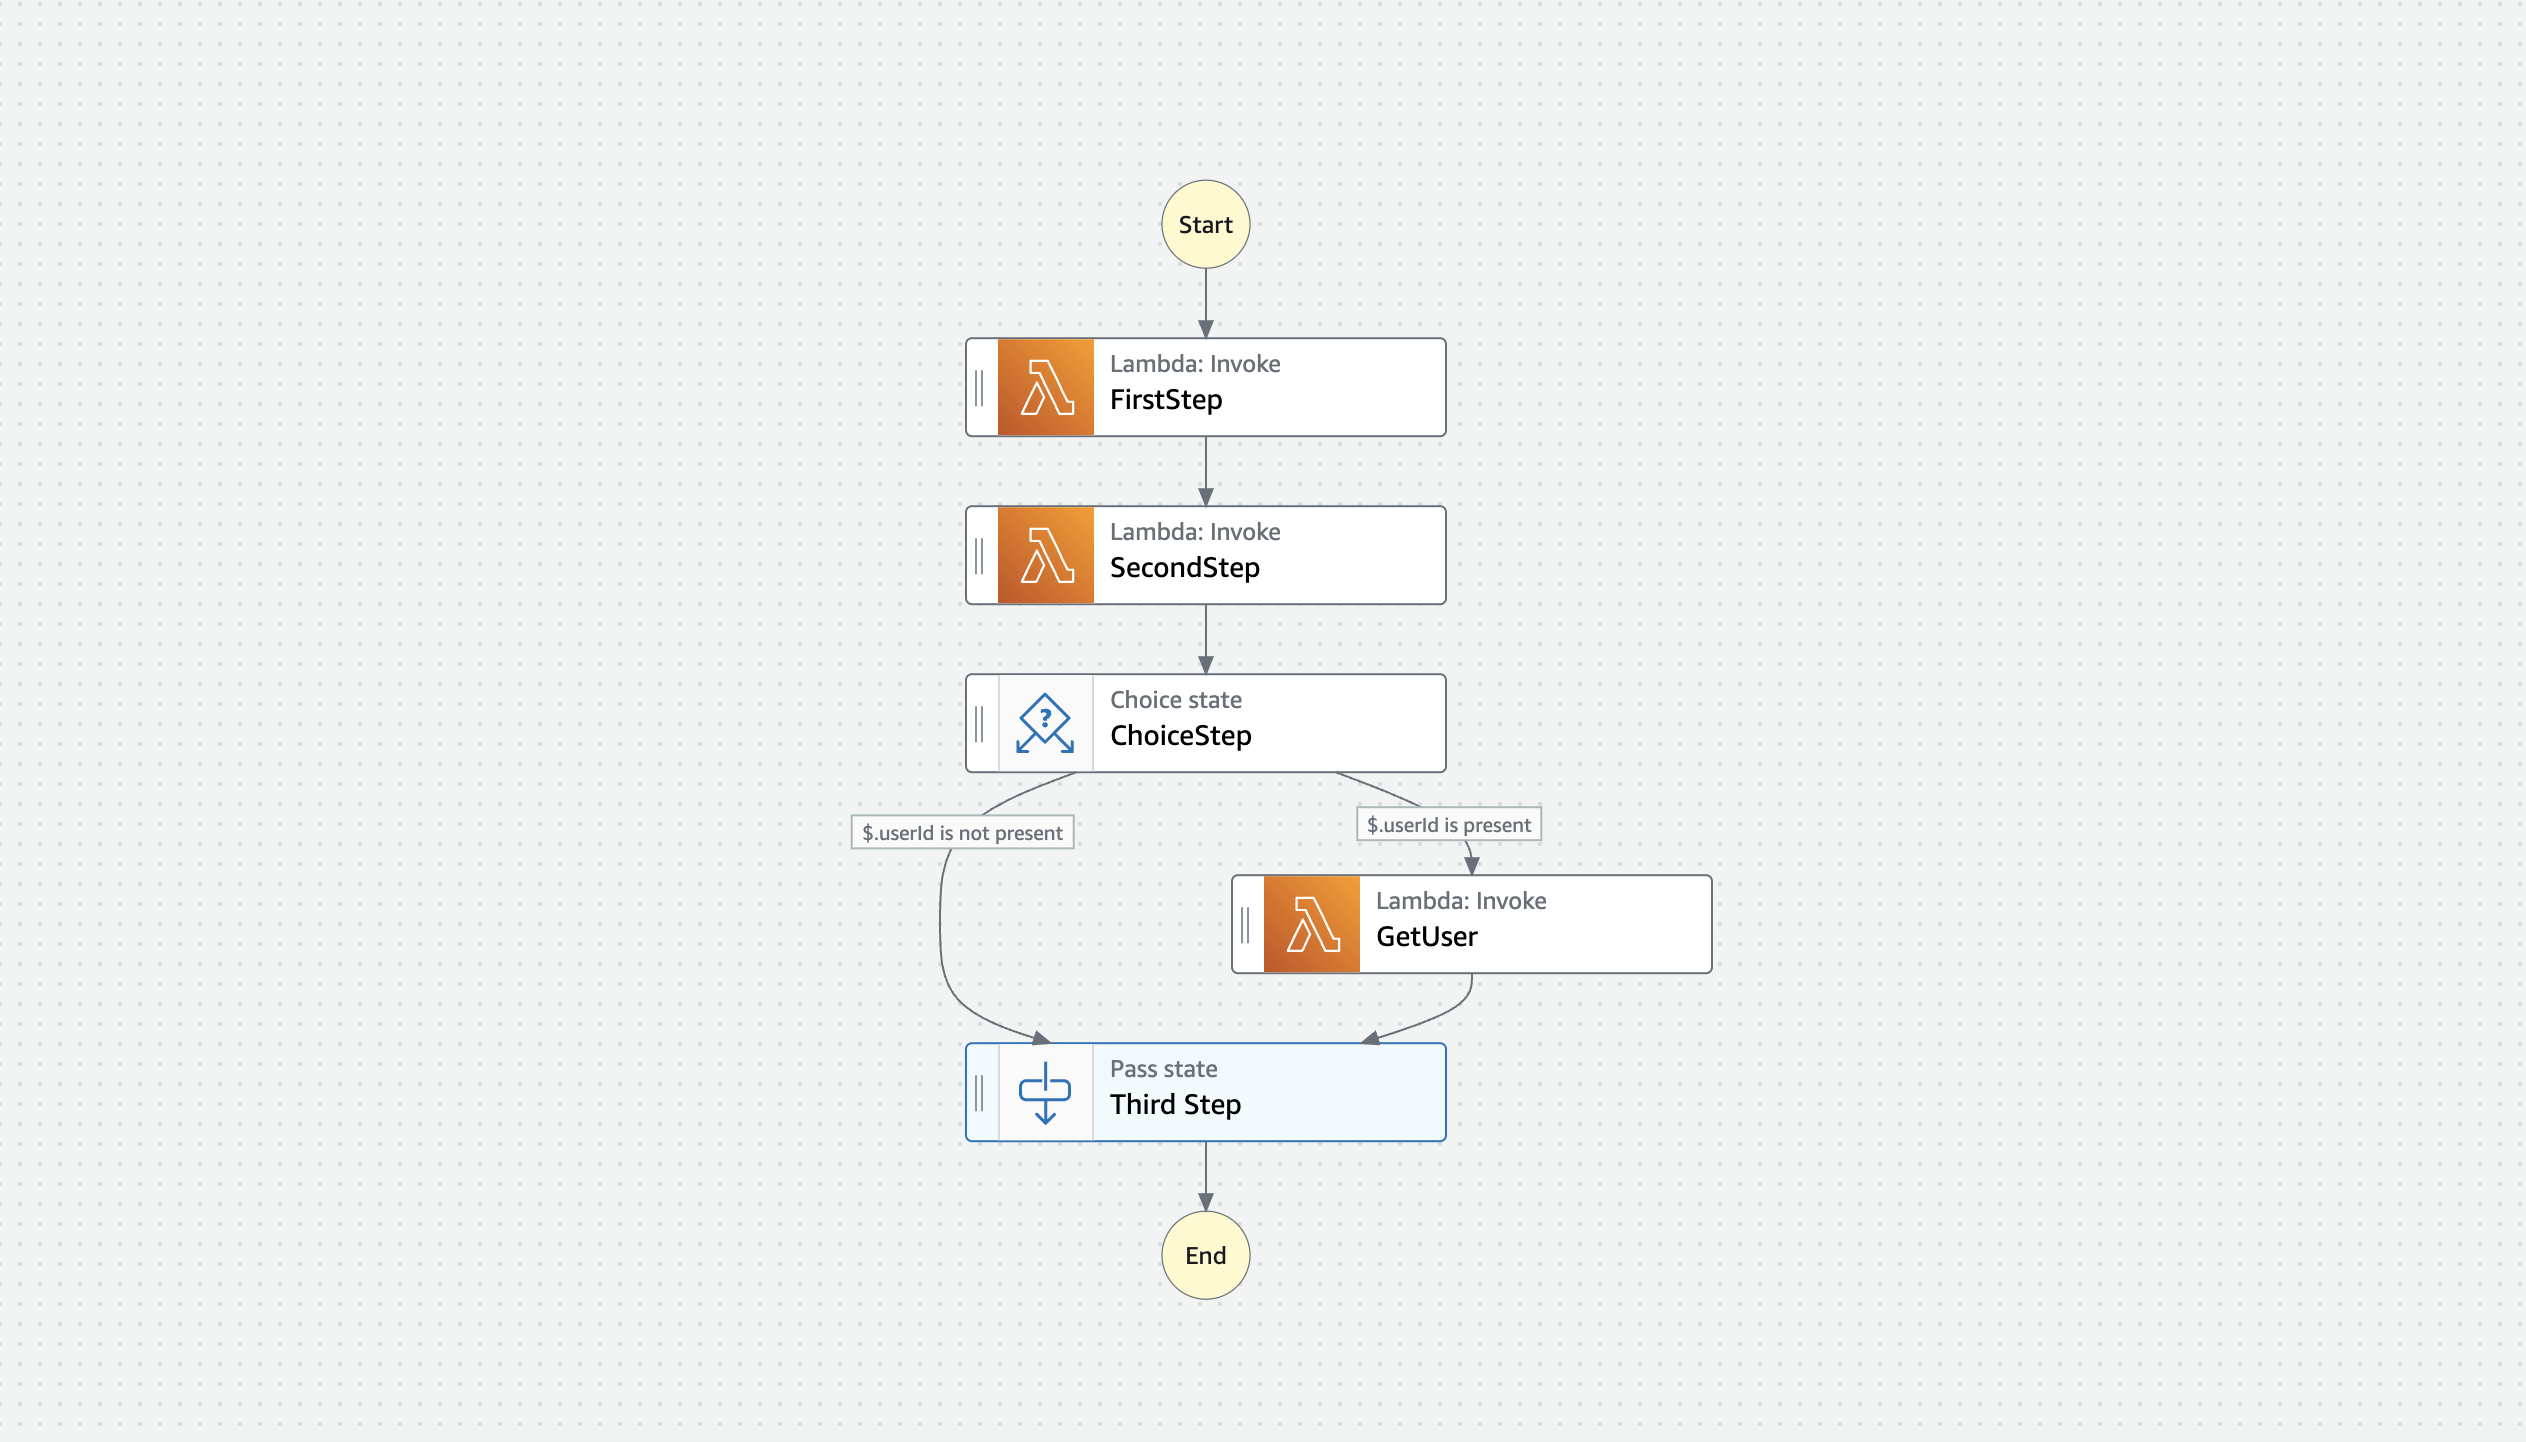2526x1442 pixels.
Task: Click the End circle of the workflow
Action: [1205, 1255]
